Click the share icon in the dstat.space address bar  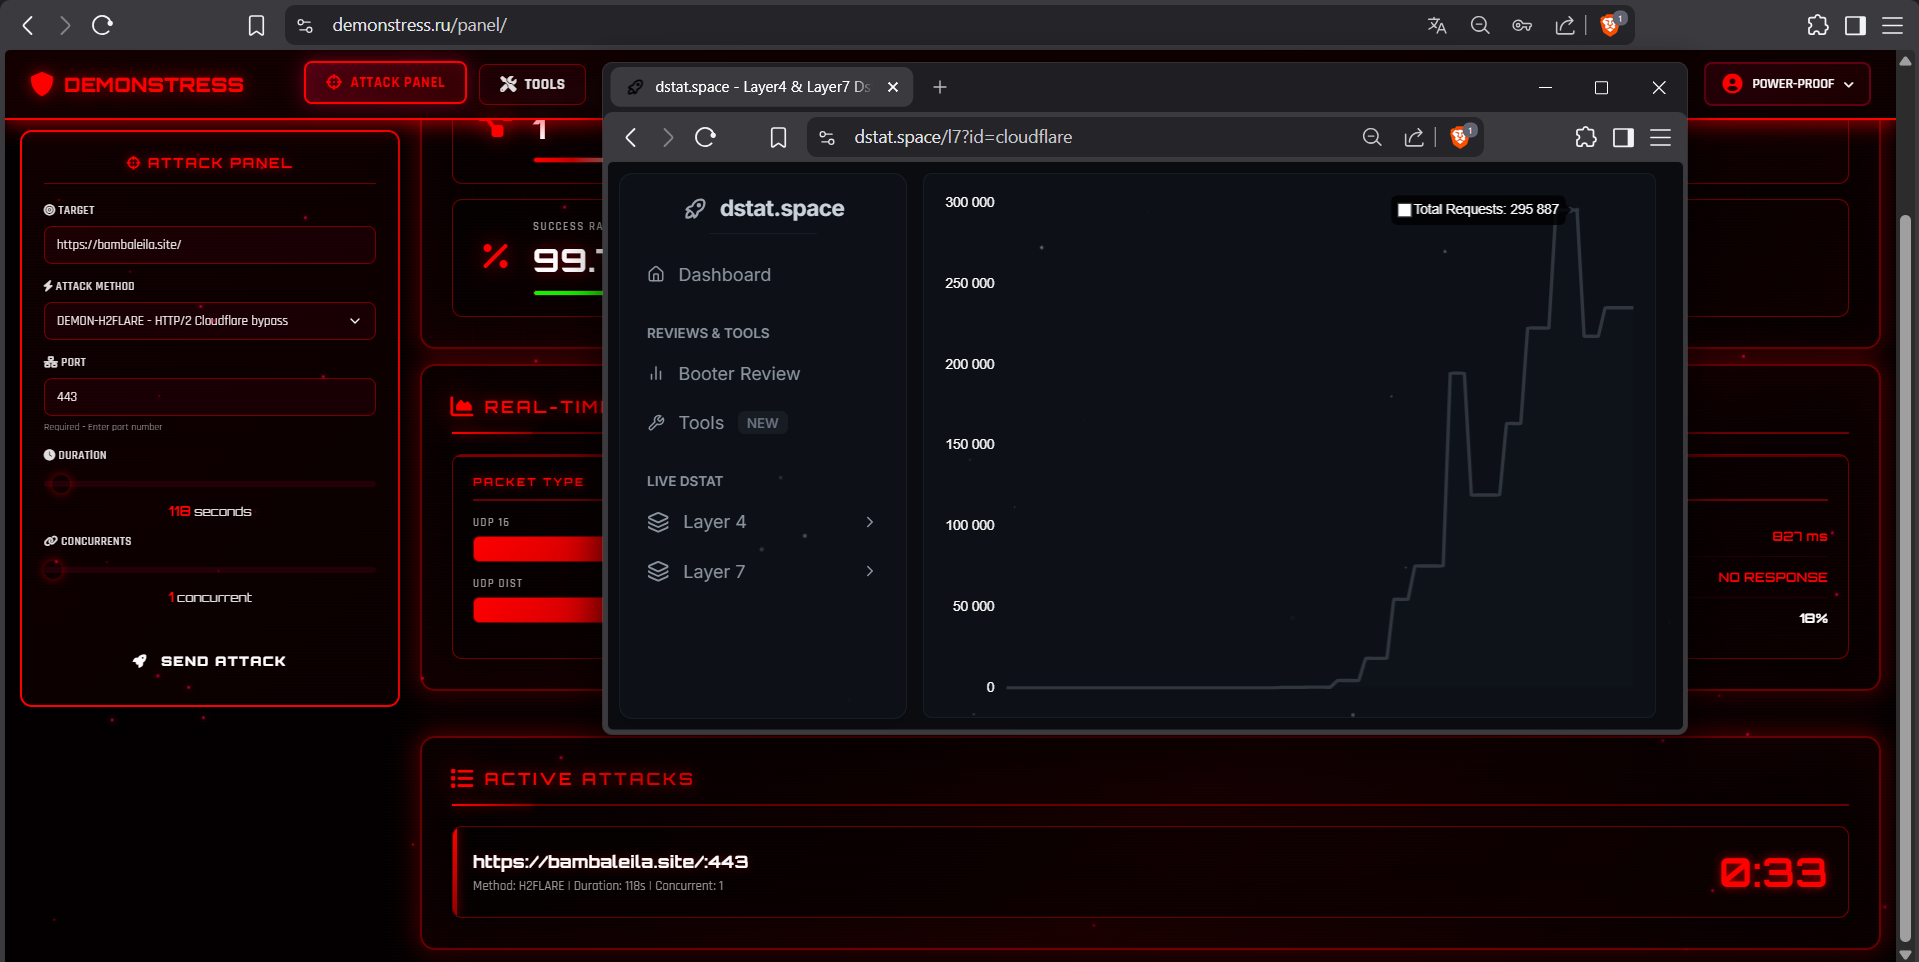click(x=1414, y=137)
